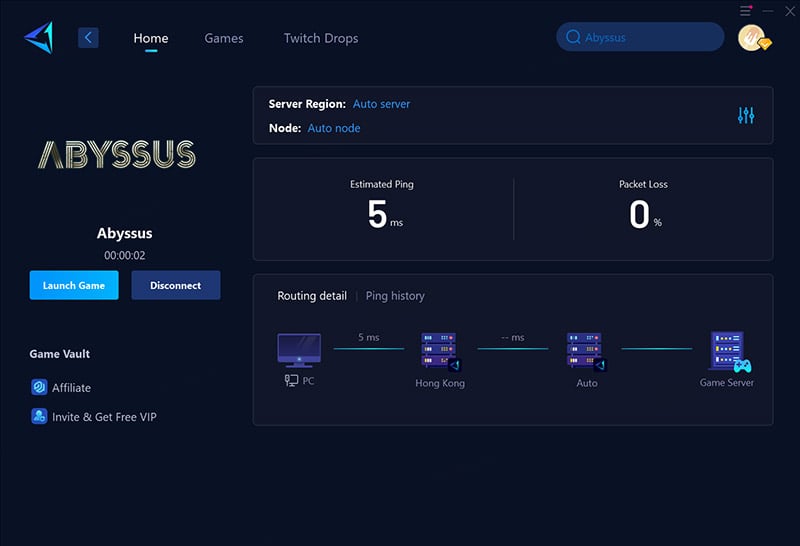The image size is (800, 546).
Task: Click the Affiliate icon
Action: [x=39, y=387]
